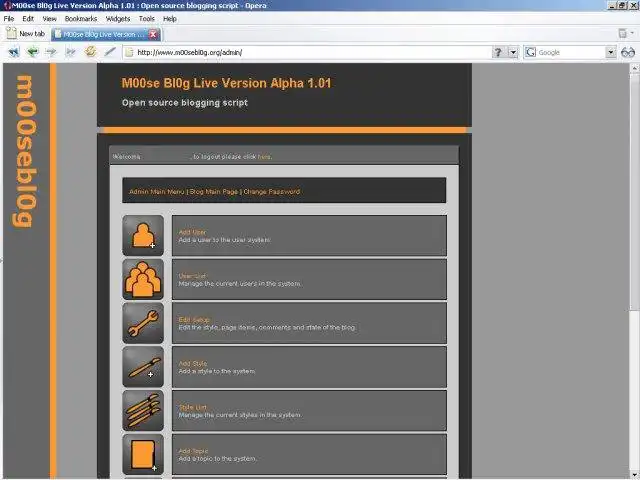Open the User List group icon
Image resolution: width=640 pixels, height=480 pixels.
(x=143, y=279)
